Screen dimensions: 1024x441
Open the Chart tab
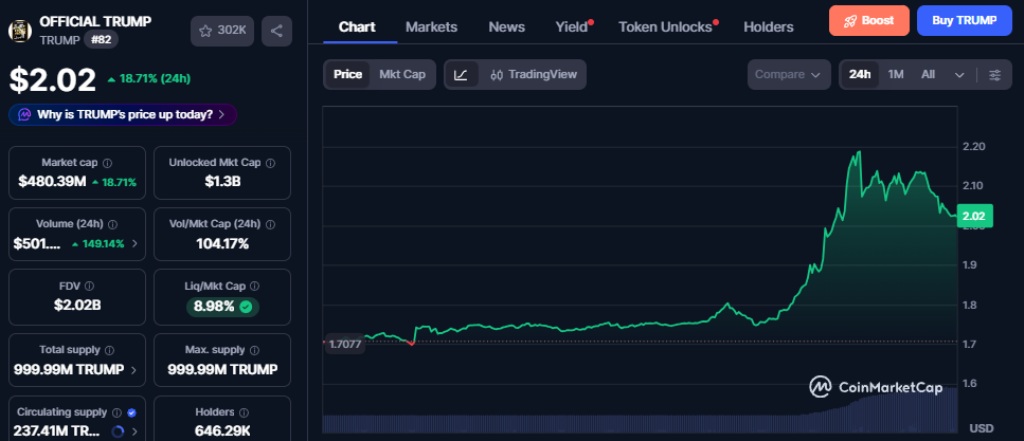point(357,27)
